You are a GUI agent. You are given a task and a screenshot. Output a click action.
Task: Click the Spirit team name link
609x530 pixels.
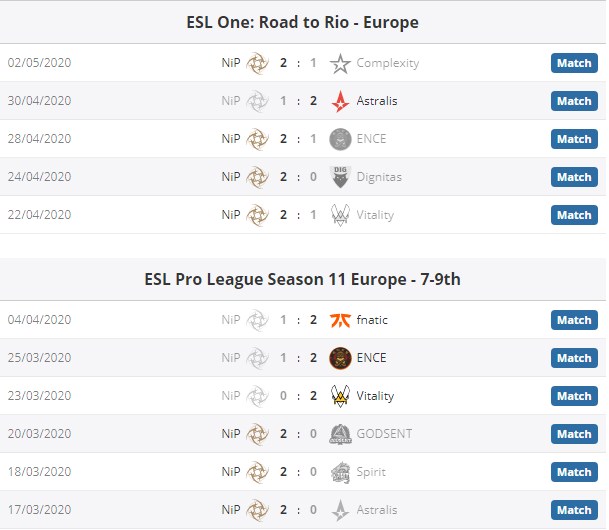pyautogui.click(x=371, y=472)
